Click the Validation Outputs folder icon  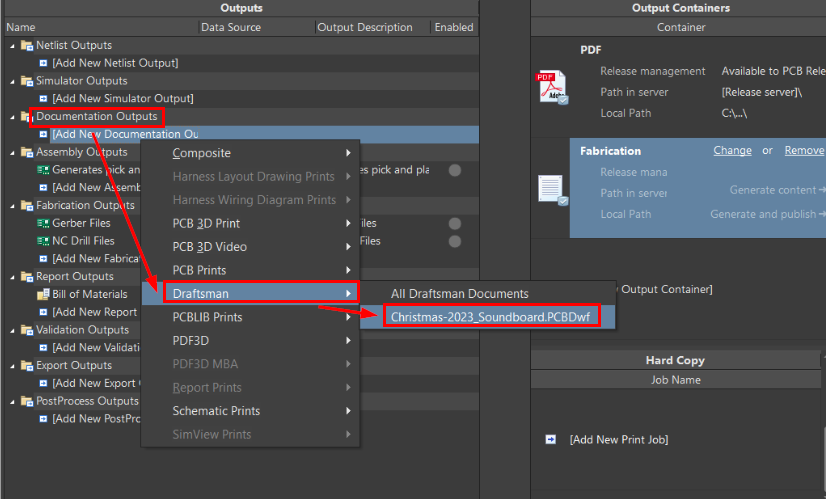coord(27,330)
